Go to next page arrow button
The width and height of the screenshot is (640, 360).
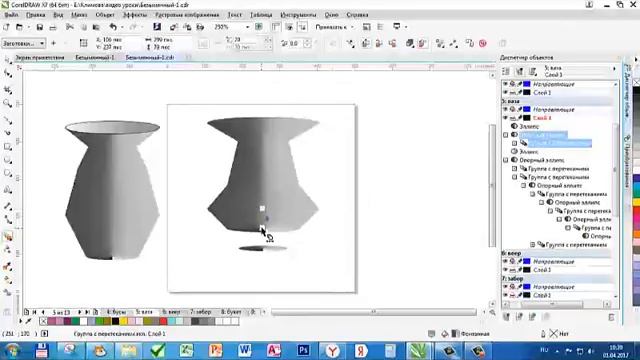click(x=80, y=312)
